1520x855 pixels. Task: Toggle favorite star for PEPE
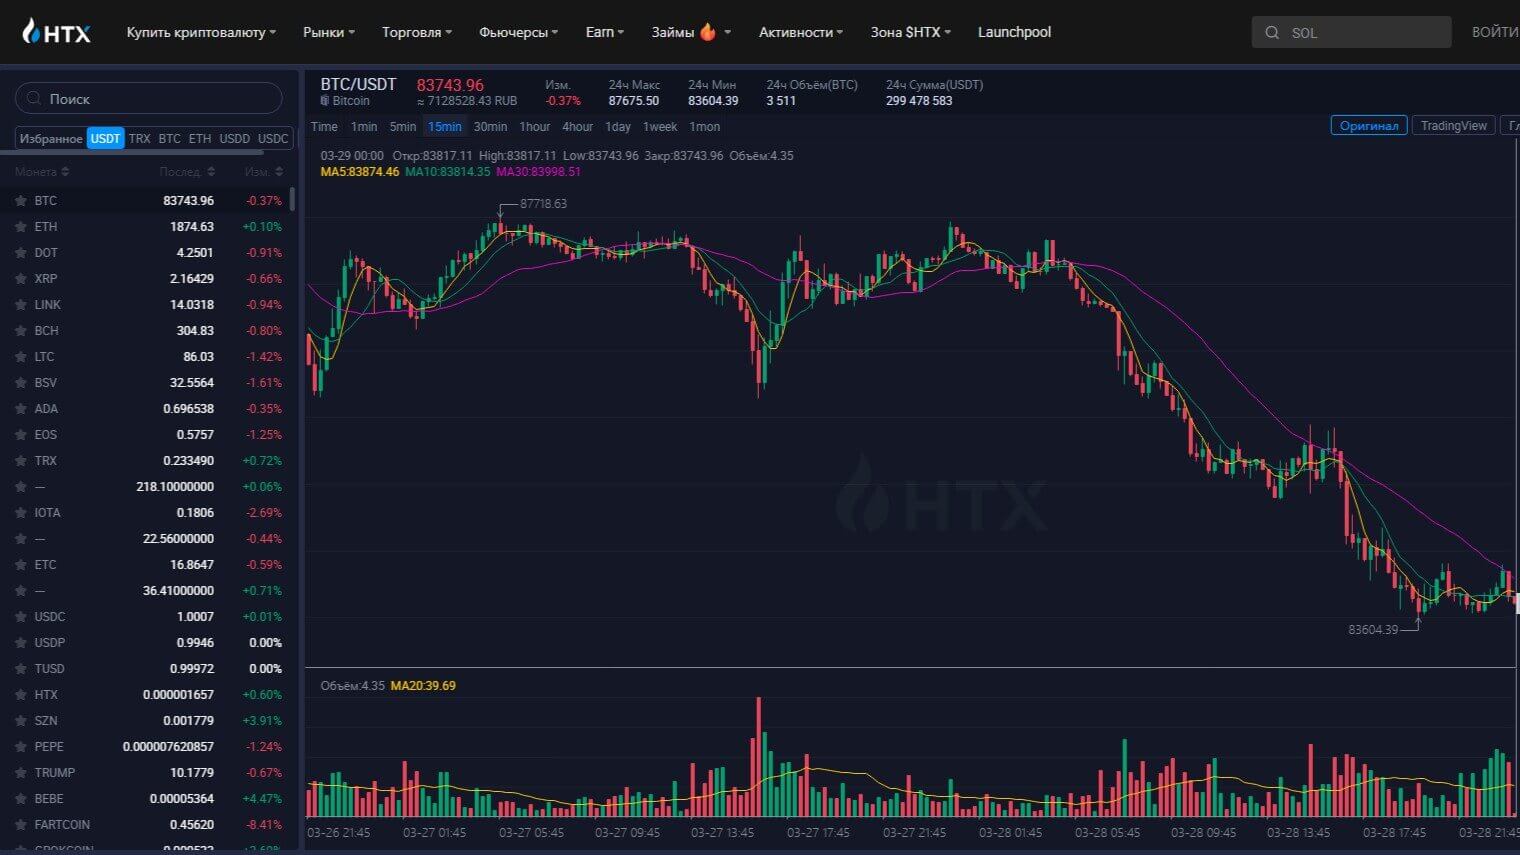(20, 747)
